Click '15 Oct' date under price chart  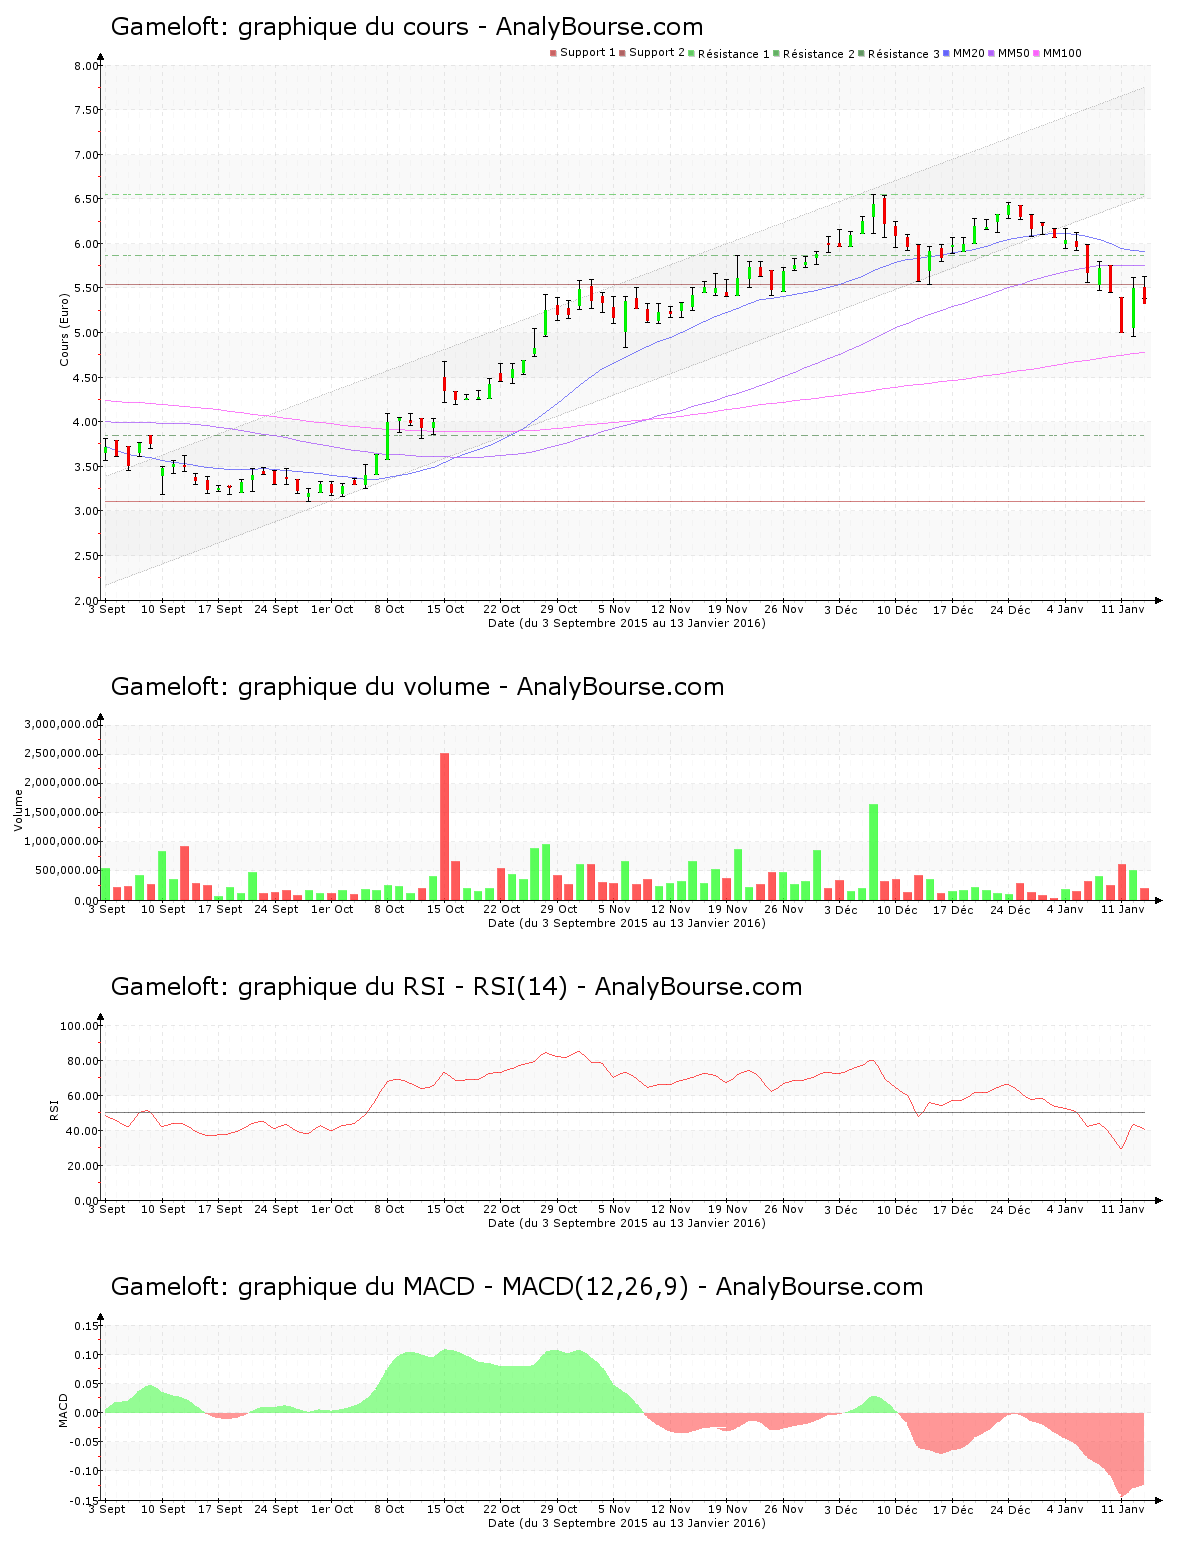446,609
